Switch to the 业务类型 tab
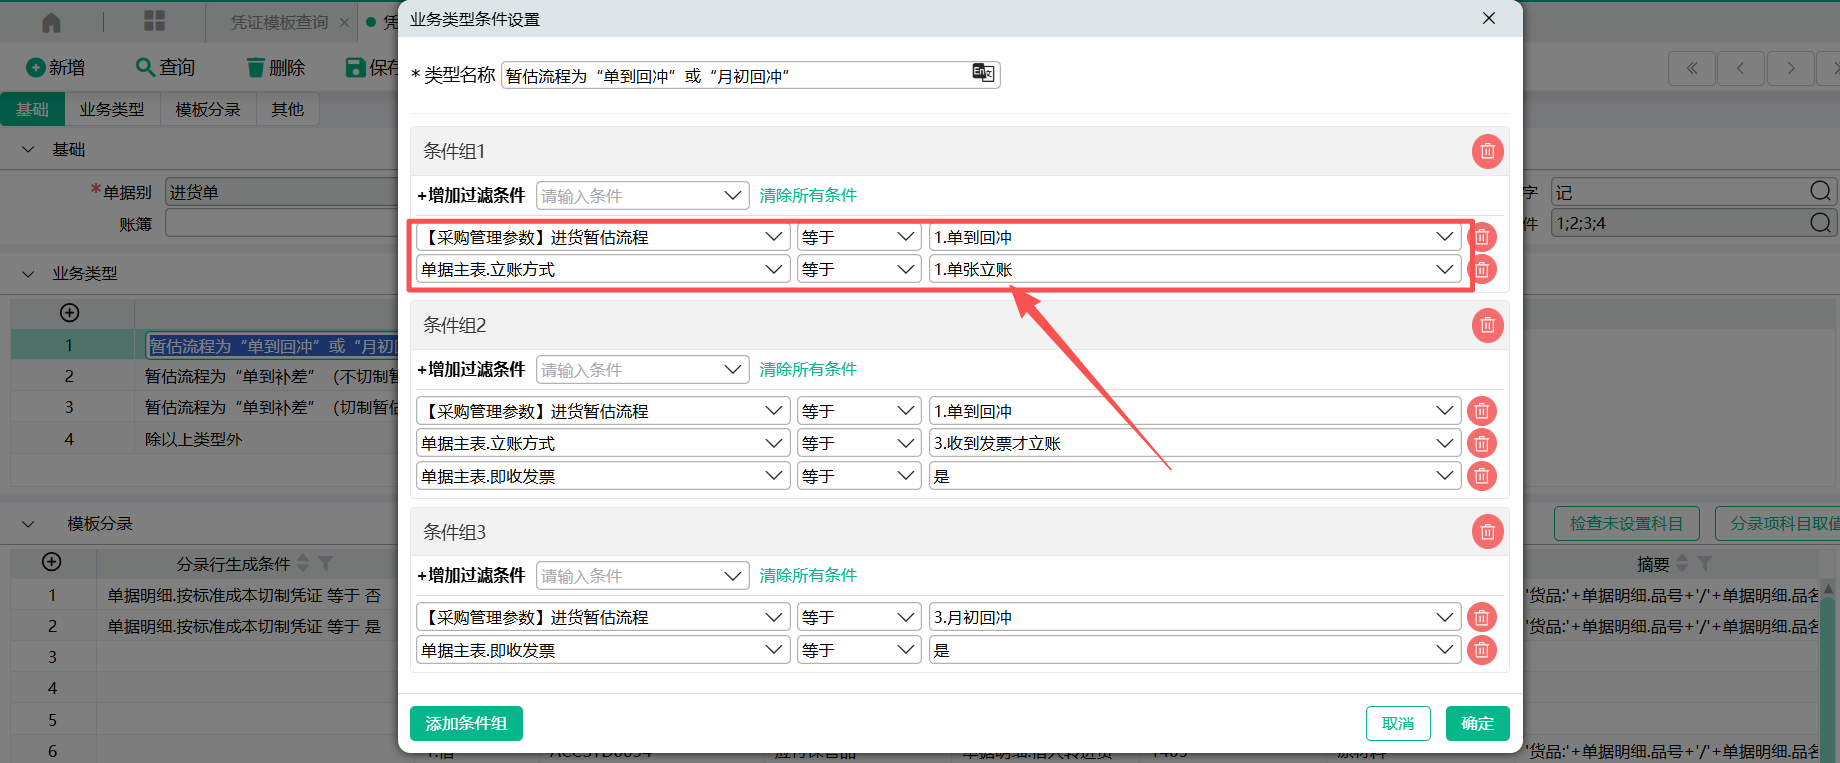 [112, 109]
